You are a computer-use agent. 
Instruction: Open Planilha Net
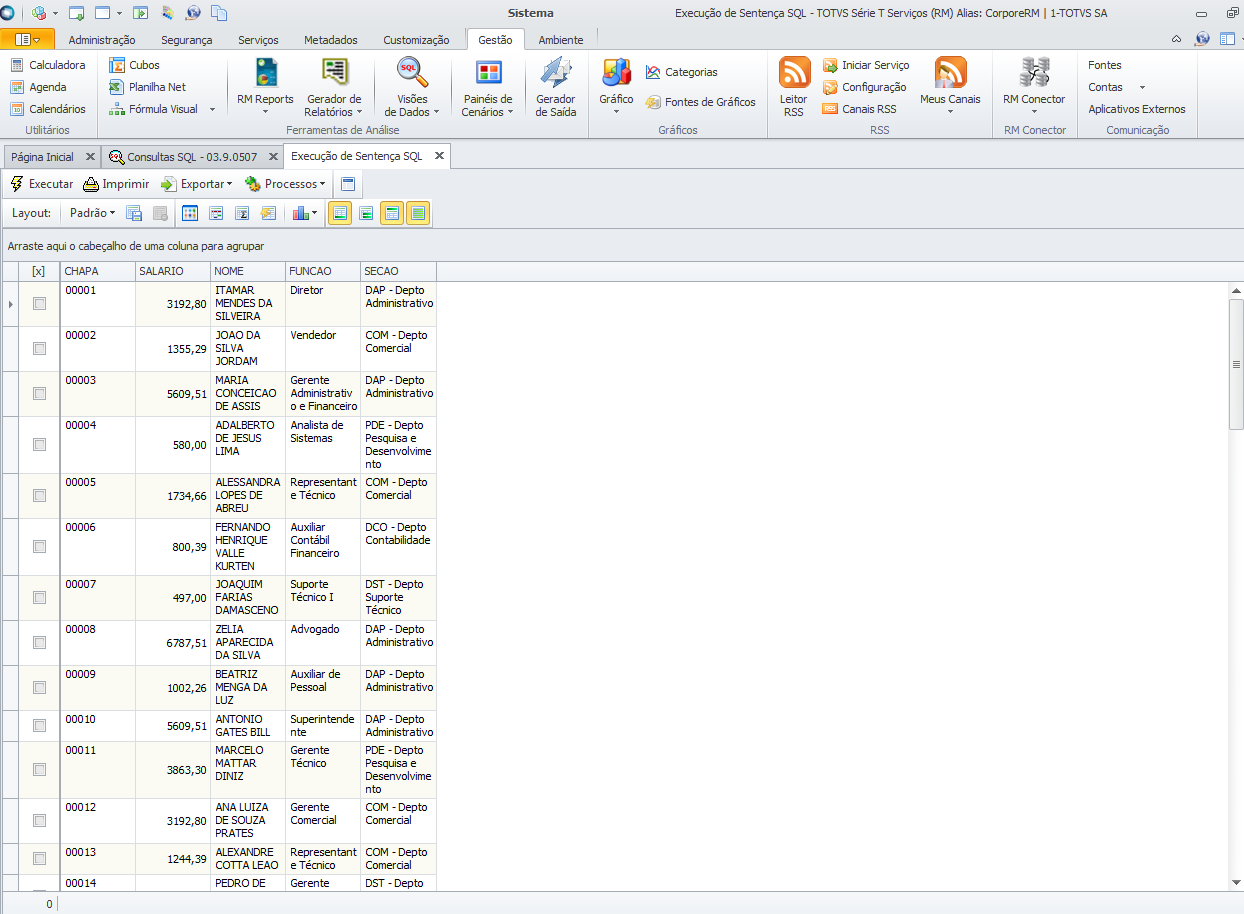click(147, 87)
